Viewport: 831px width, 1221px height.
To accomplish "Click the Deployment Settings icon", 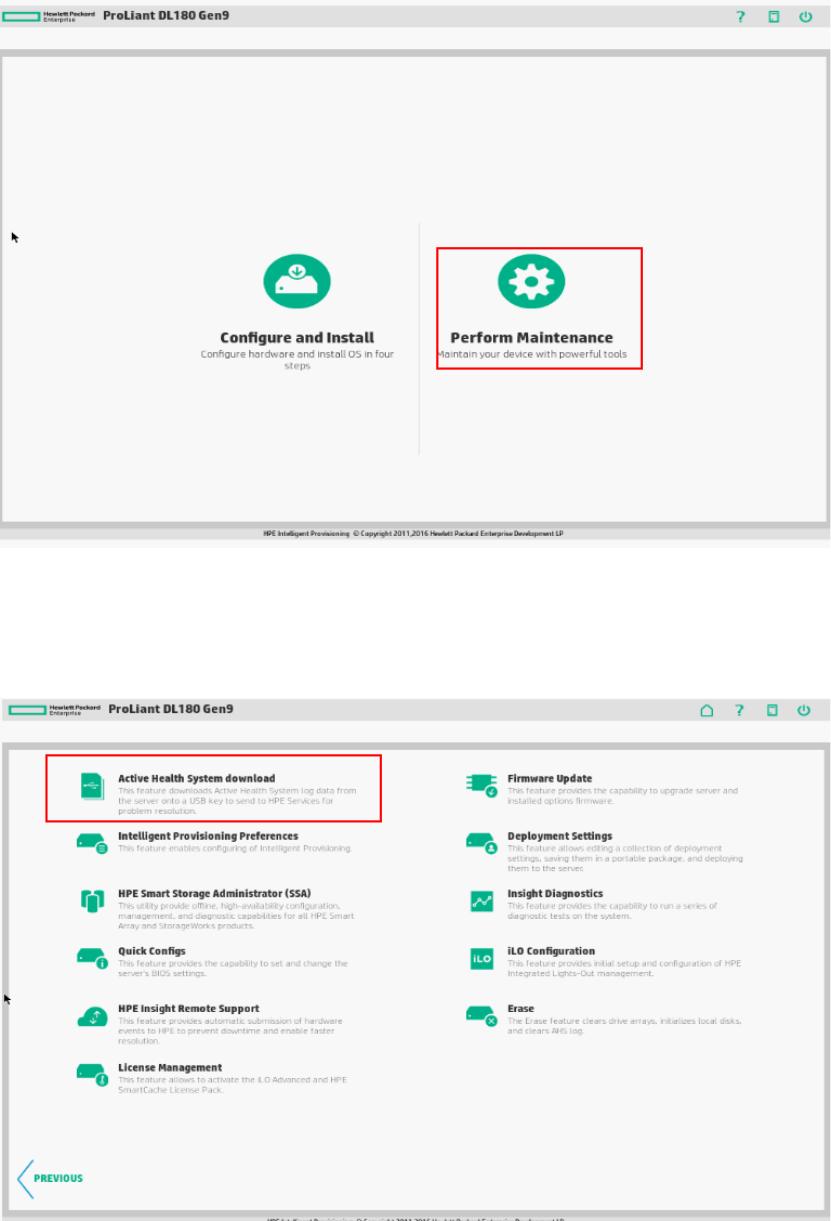I will click(x=482, y=844).
